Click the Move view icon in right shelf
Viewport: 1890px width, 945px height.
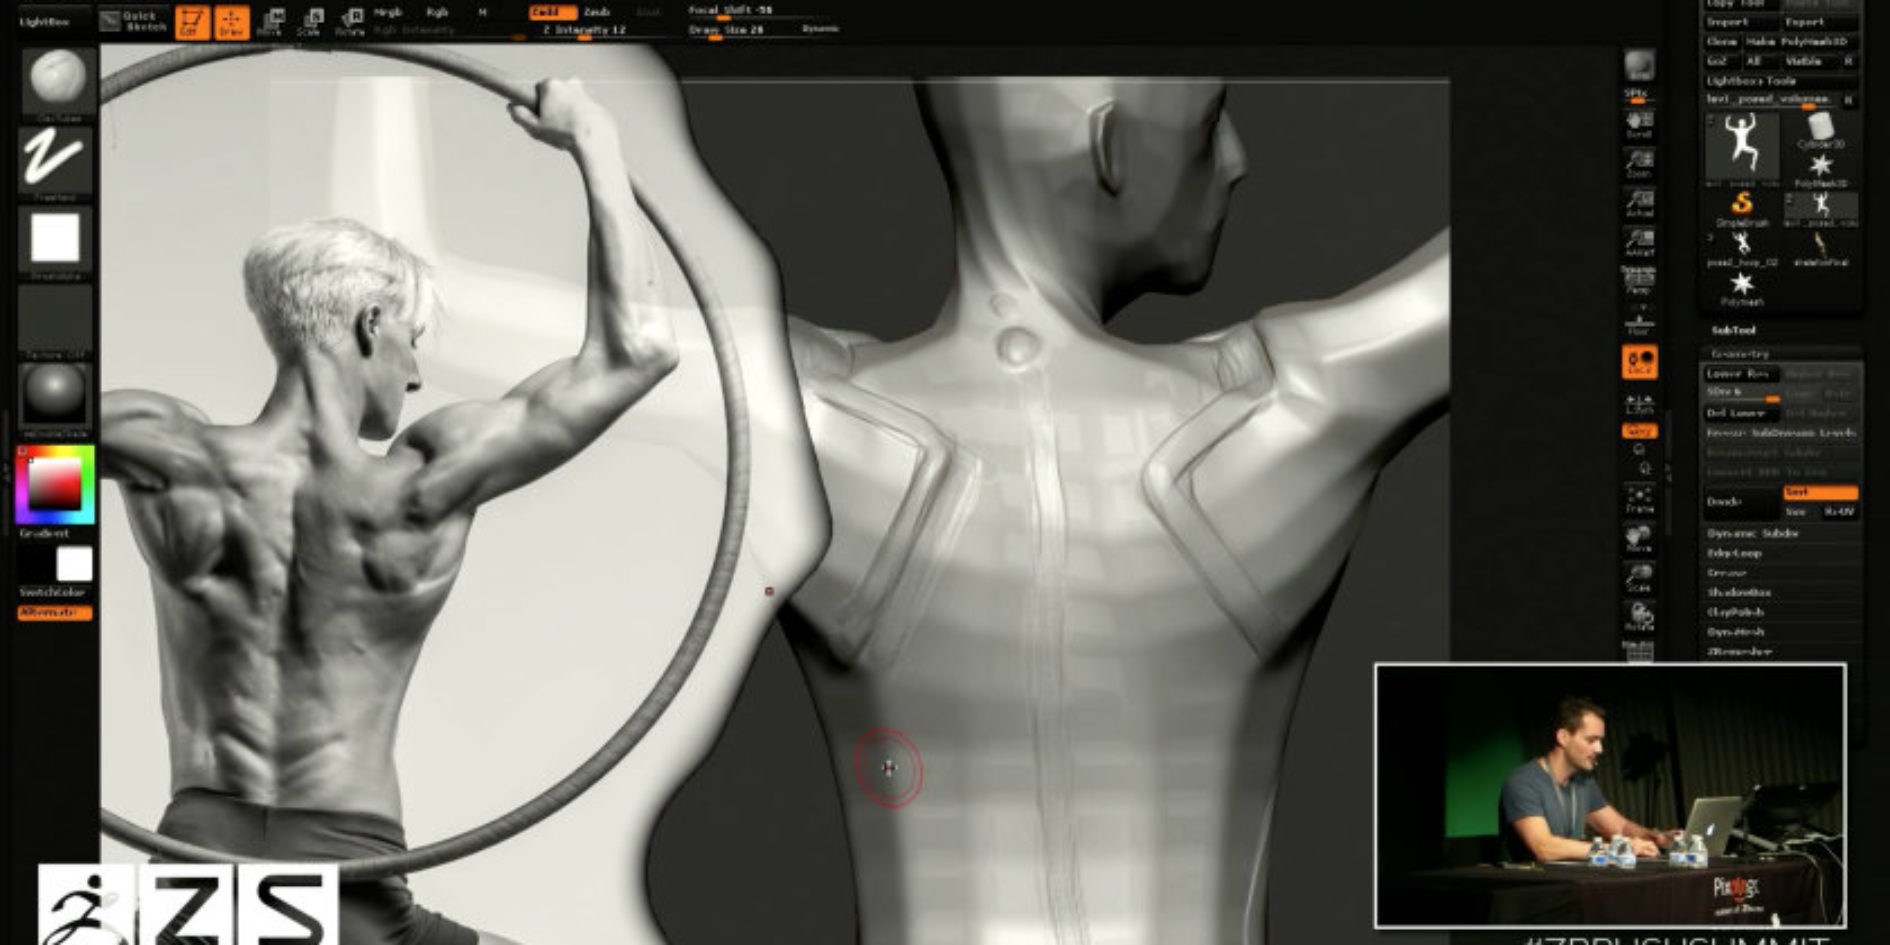[1639, 538]
